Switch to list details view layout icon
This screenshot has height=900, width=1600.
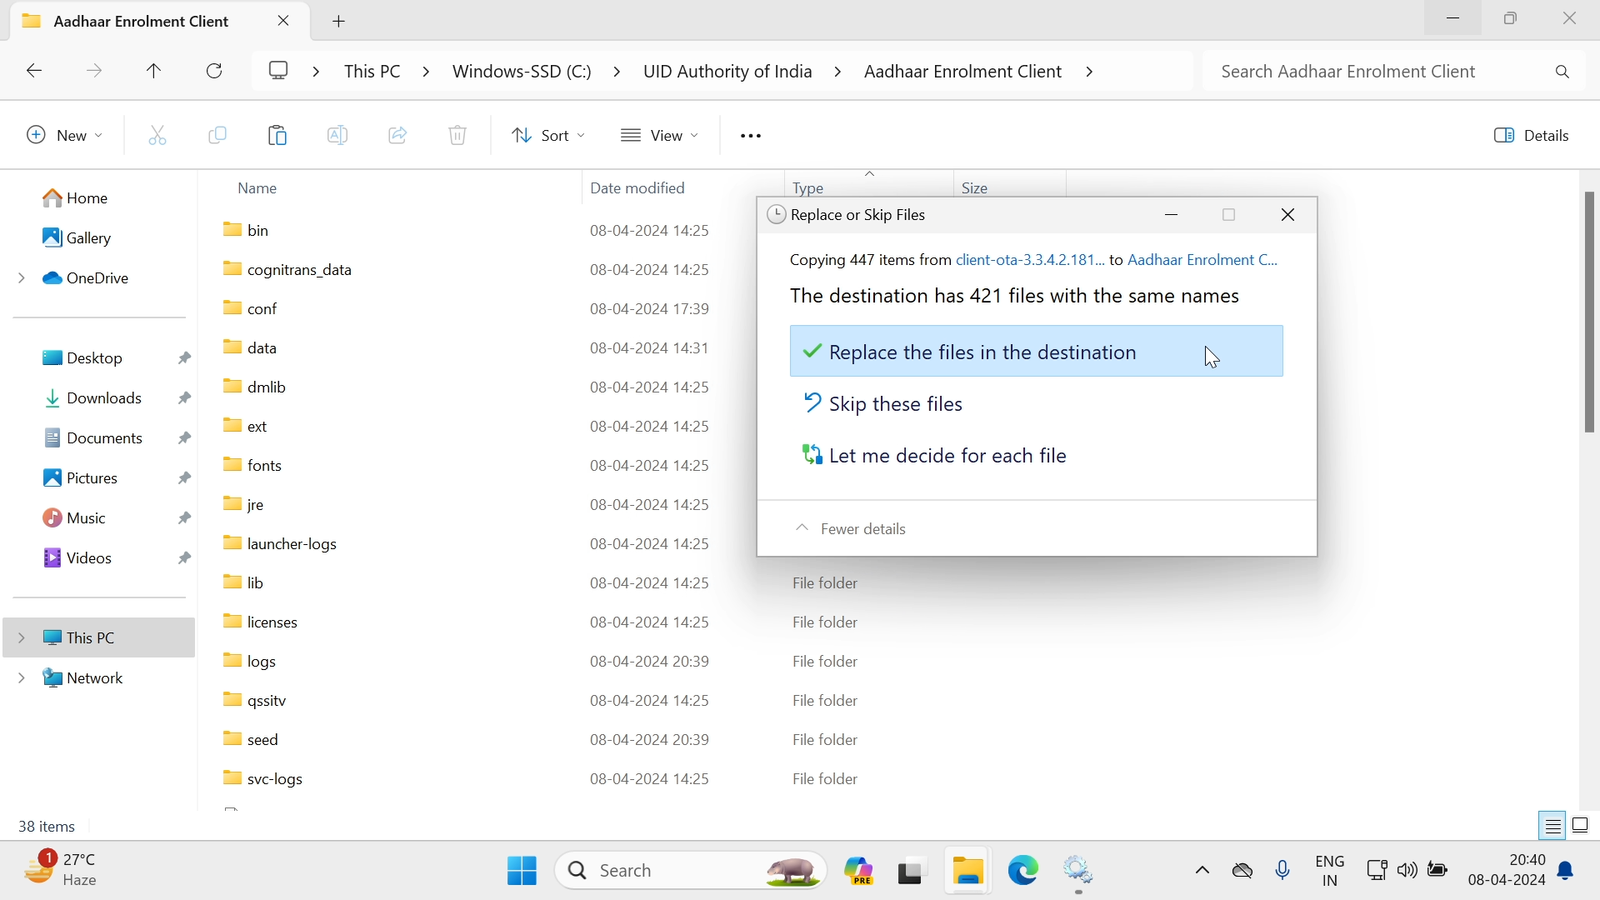coord(1552,826)
